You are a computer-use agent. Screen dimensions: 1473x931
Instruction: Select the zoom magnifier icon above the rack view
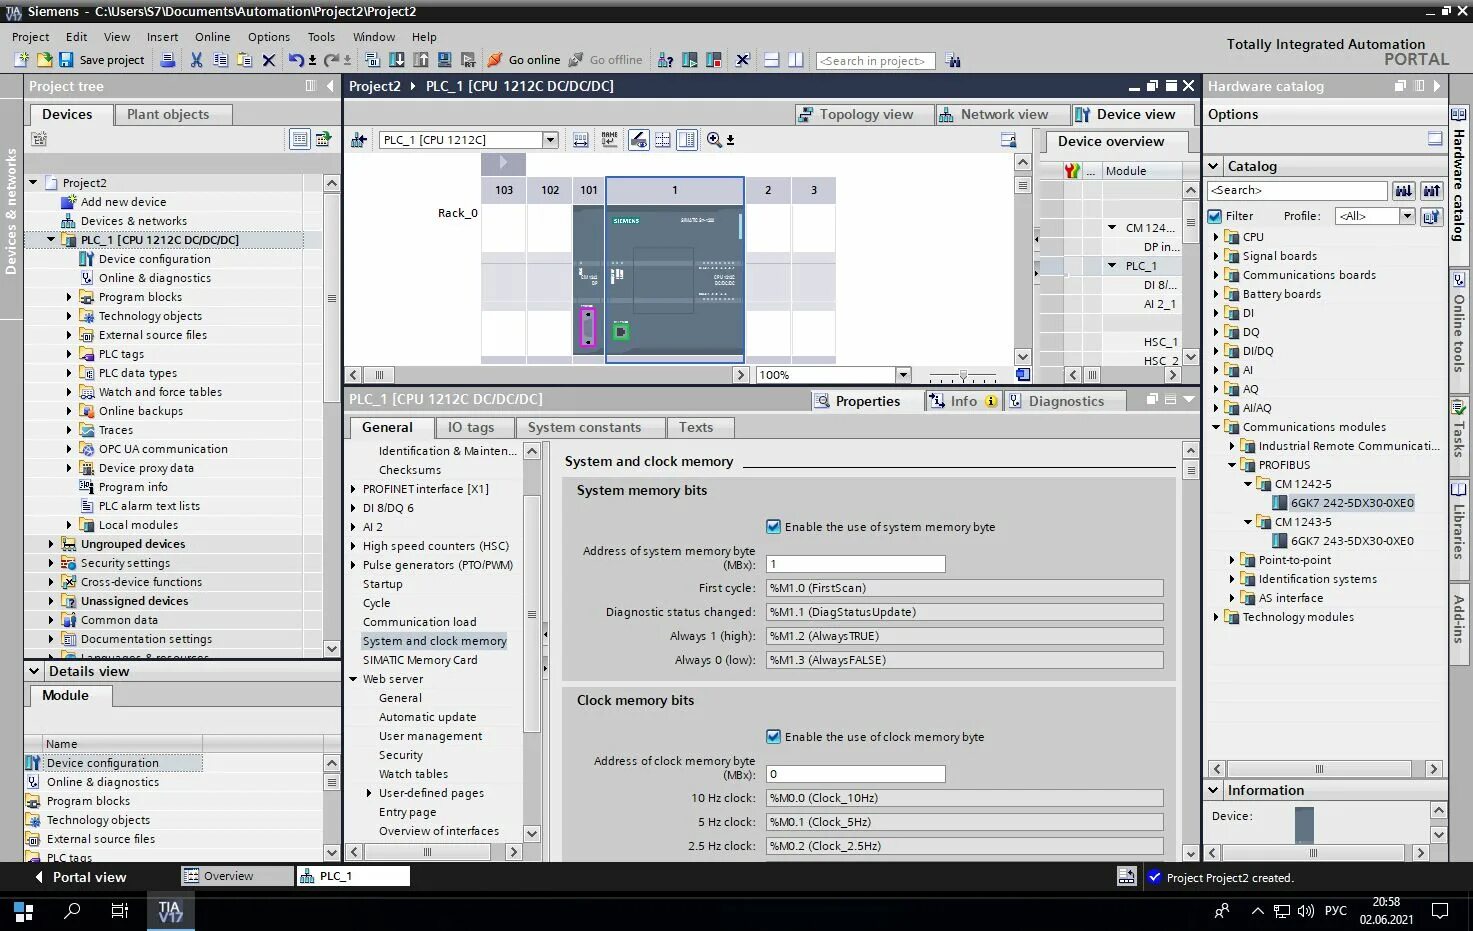click(x=714, y=139)
